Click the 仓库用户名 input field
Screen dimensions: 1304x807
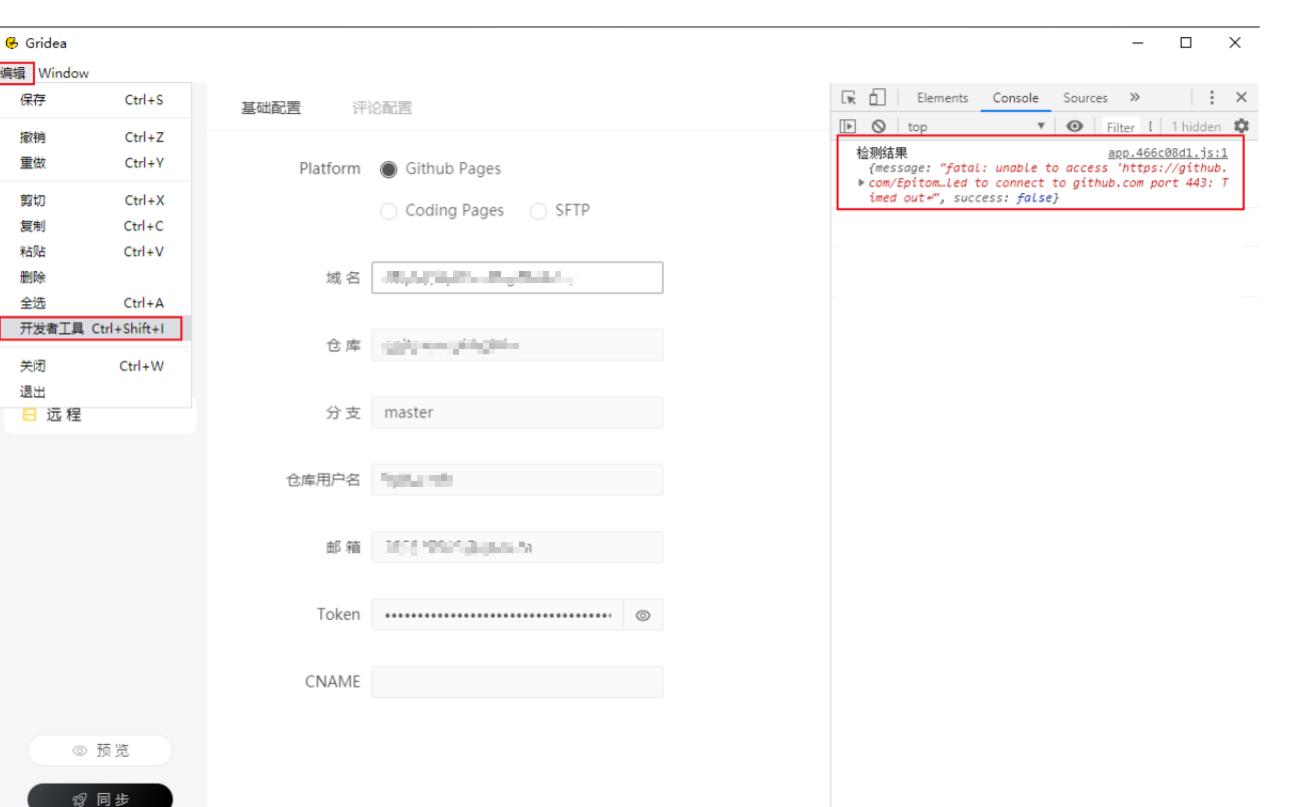click(517, 480)
